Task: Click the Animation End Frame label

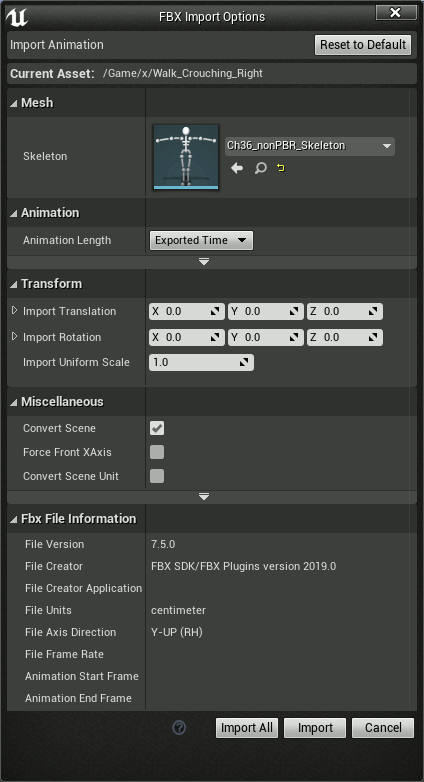Action: click(x=78, y=698)
